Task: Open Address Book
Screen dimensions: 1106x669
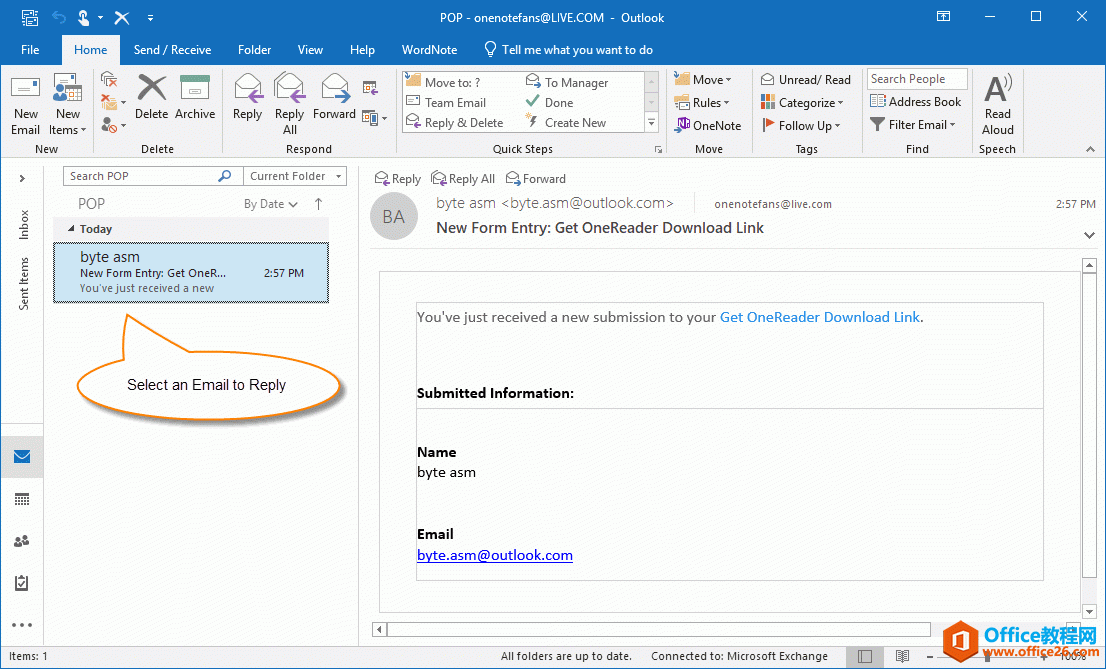Action: tap(915, 101)
